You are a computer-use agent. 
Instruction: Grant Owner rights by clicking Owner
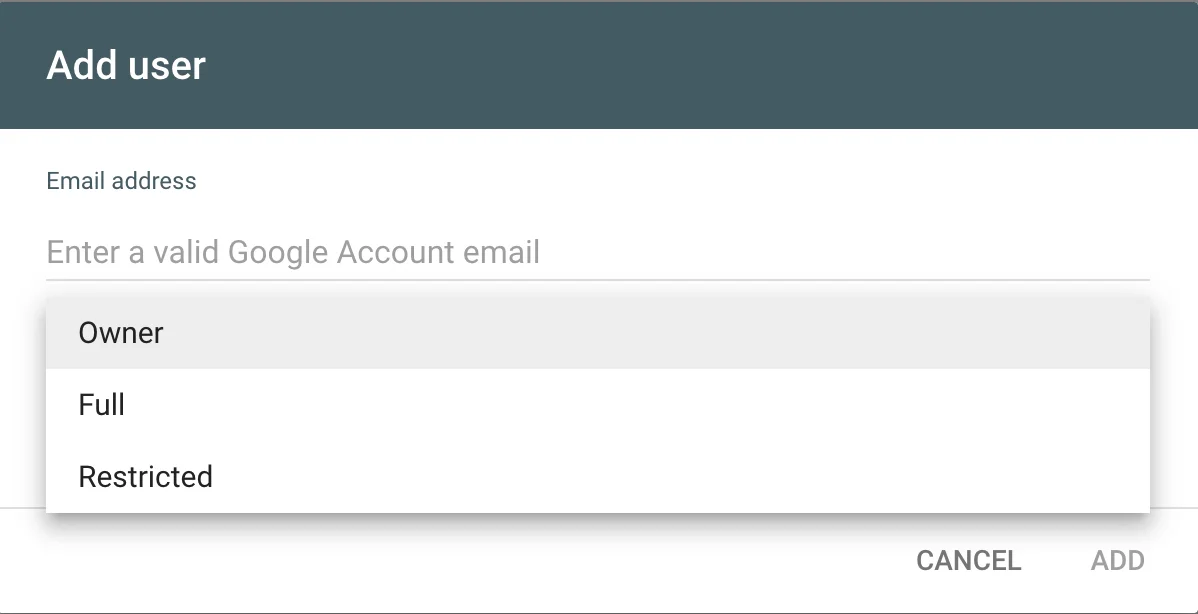click(x=120, y=332)
